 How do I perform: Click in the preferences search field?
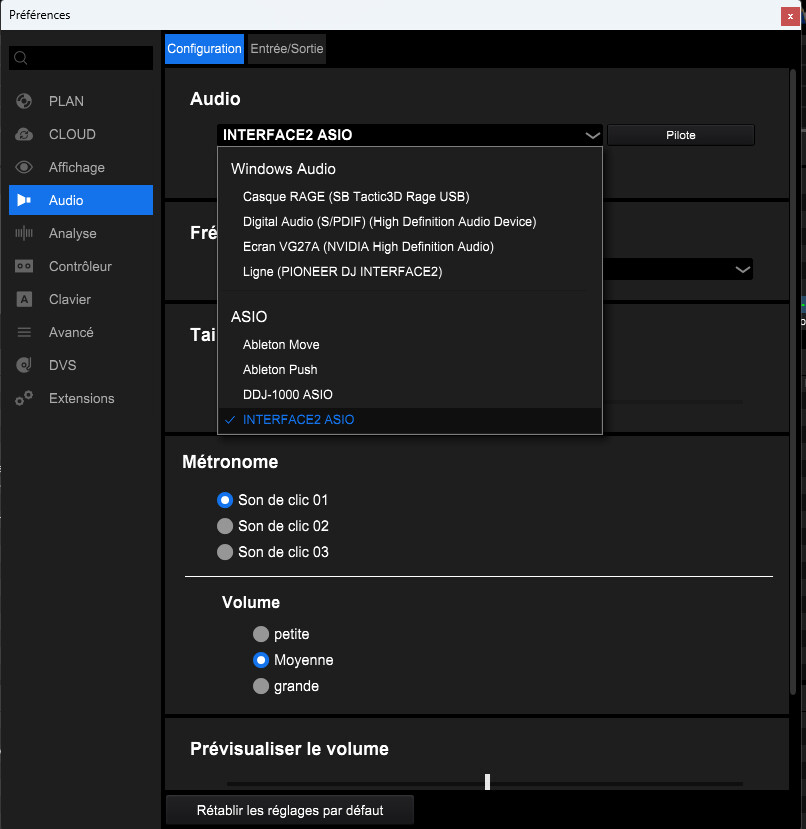[81, 58]
